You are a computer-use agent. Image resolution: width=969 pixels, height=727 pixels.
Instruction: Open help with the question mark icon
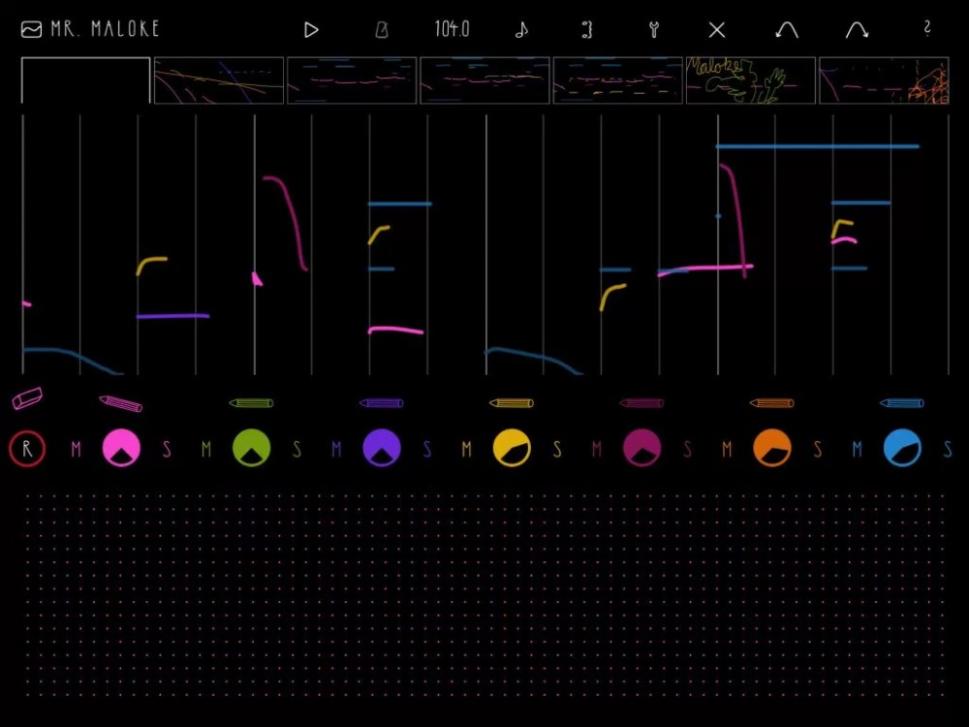pos(927,29)
